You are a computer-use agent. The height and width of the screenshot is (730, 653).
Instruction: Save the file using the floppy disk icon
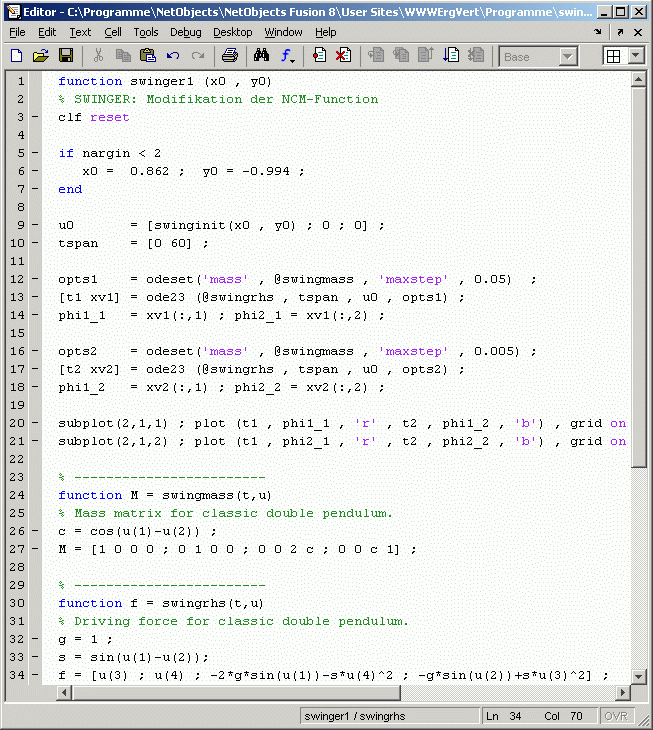point(66,56)
